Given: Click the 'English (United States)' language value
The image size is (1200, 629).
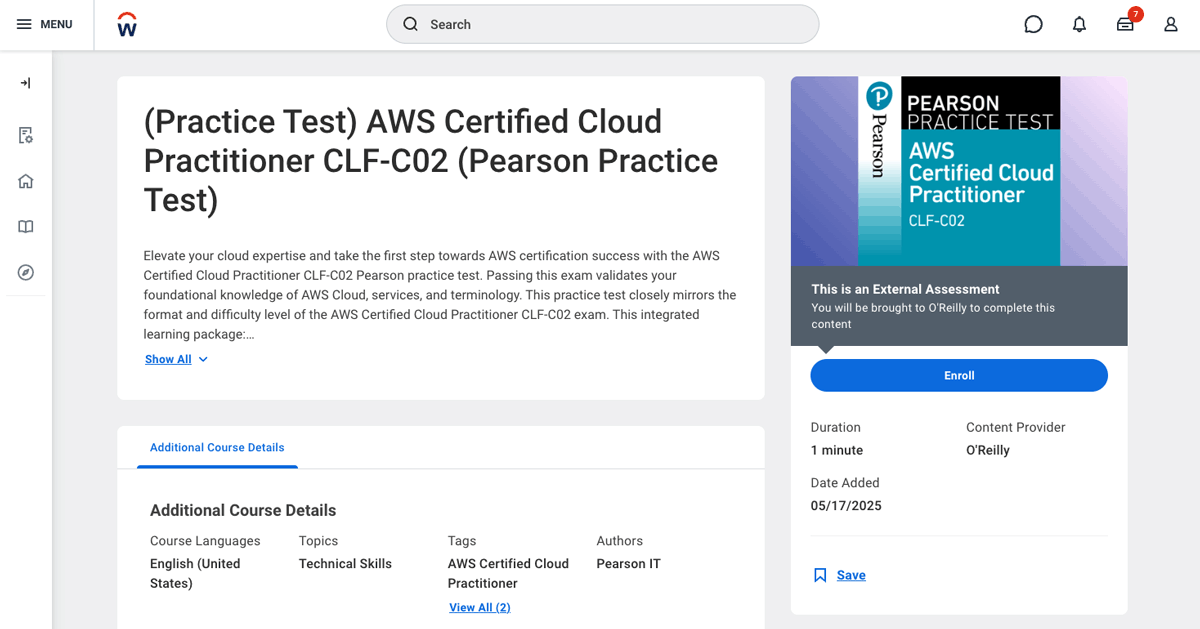Looking at the screenshot, I should coord(195,573).
